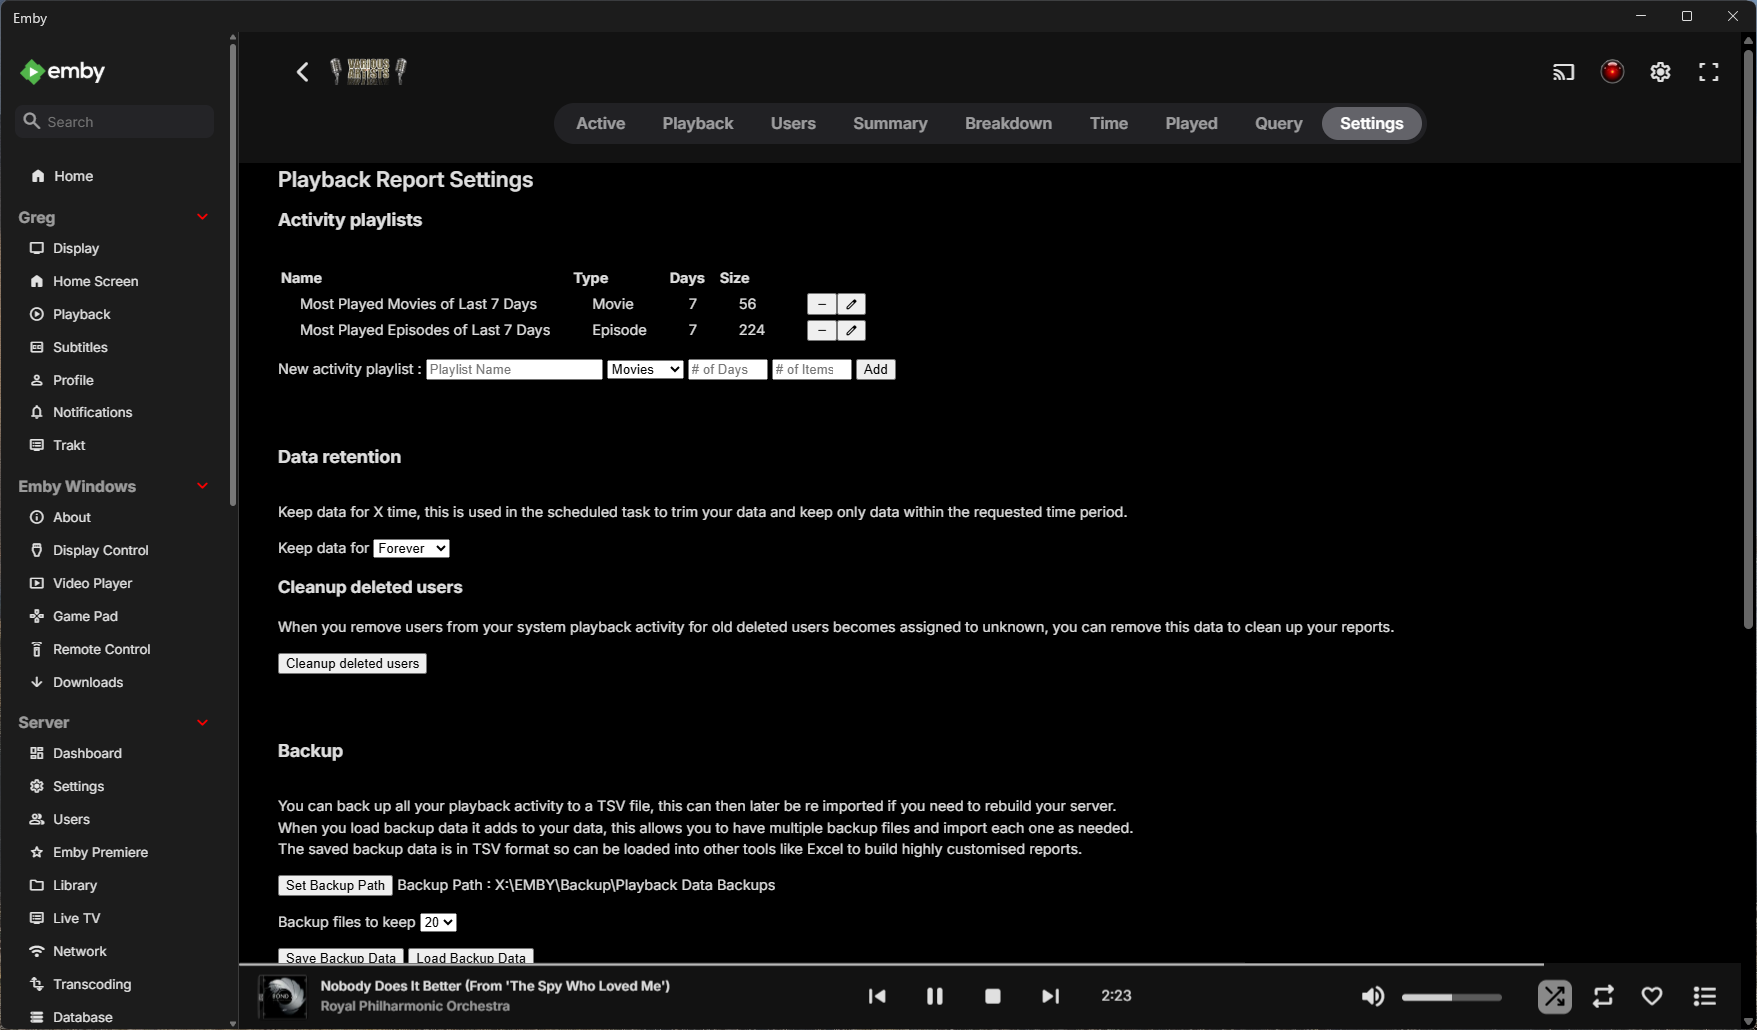This screenshot has width=1757, height=1030.
Task: Adjust the volume slider
Action: (1450, 996)
